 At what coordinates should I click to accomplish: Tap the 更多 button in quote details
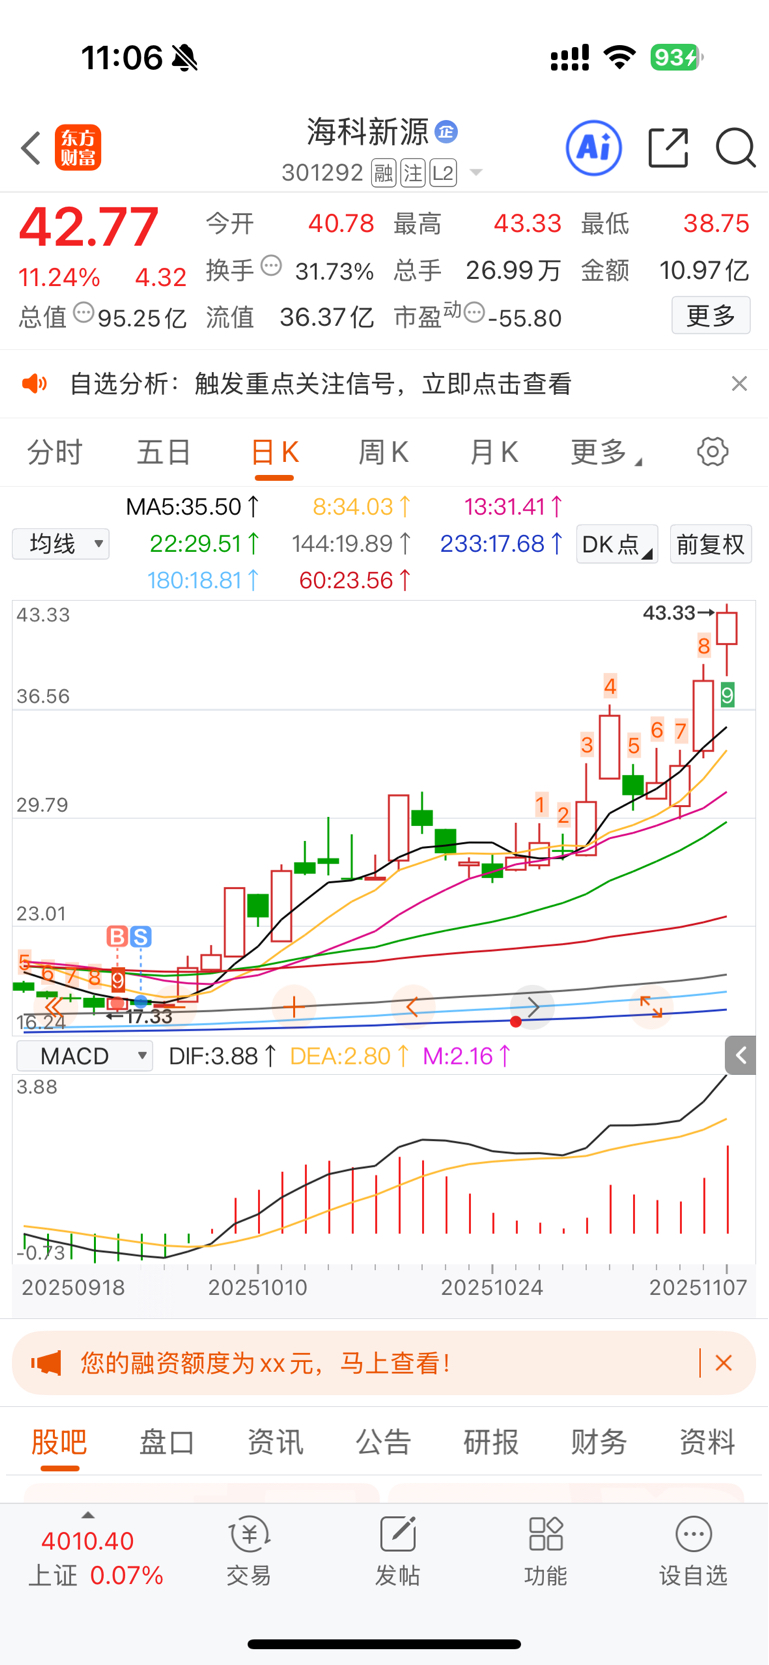click(x=711, y=316)
